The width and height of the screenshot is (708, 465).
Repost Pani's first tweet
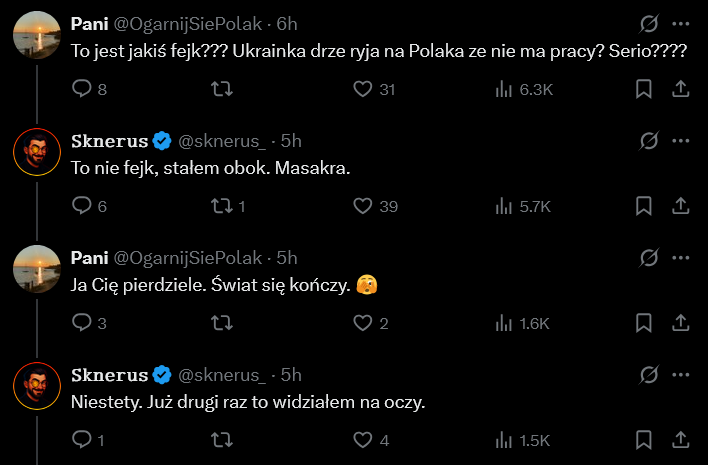[x=224, y=89]
